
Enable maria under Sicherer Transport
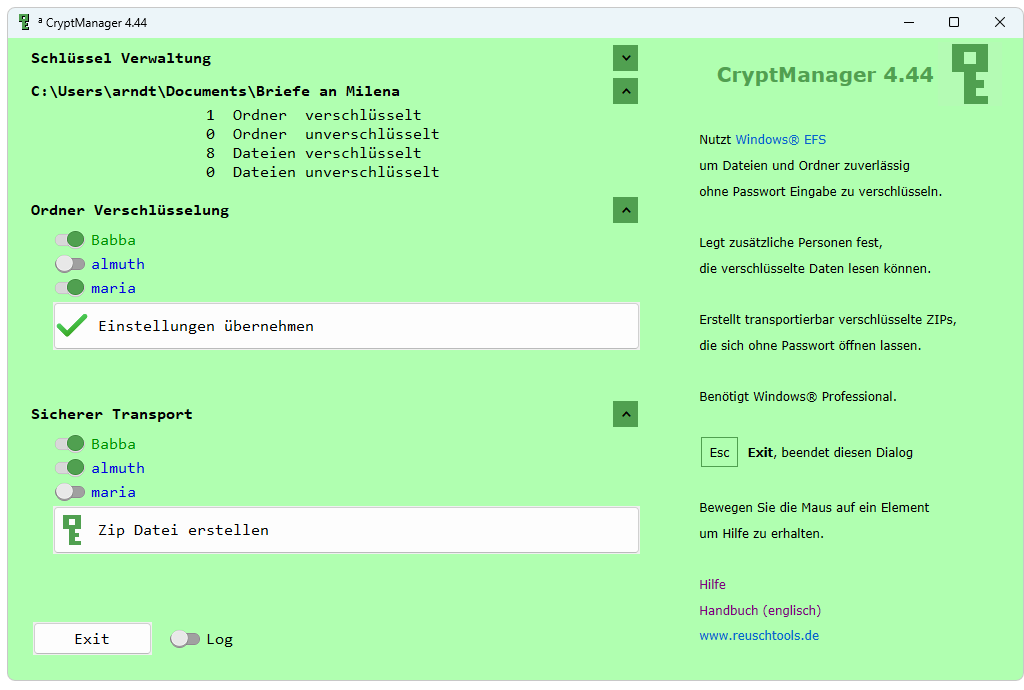(70, 492)
